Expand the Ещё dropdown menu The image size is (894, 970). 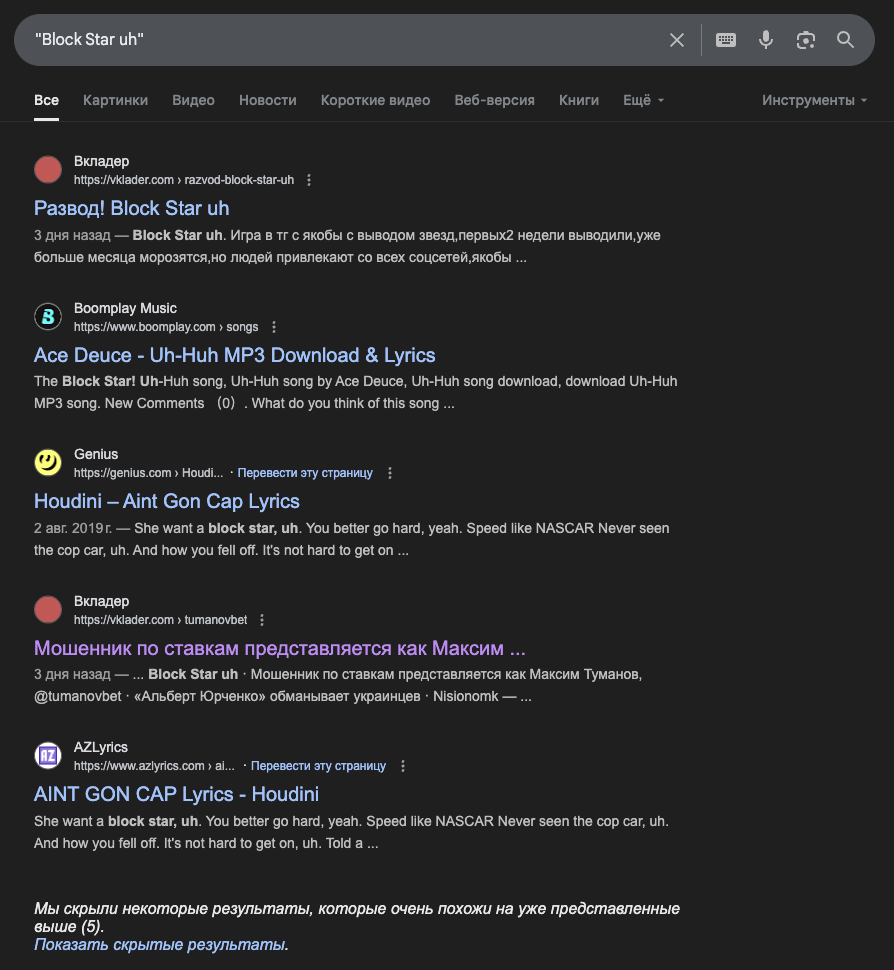click(643, 100)
